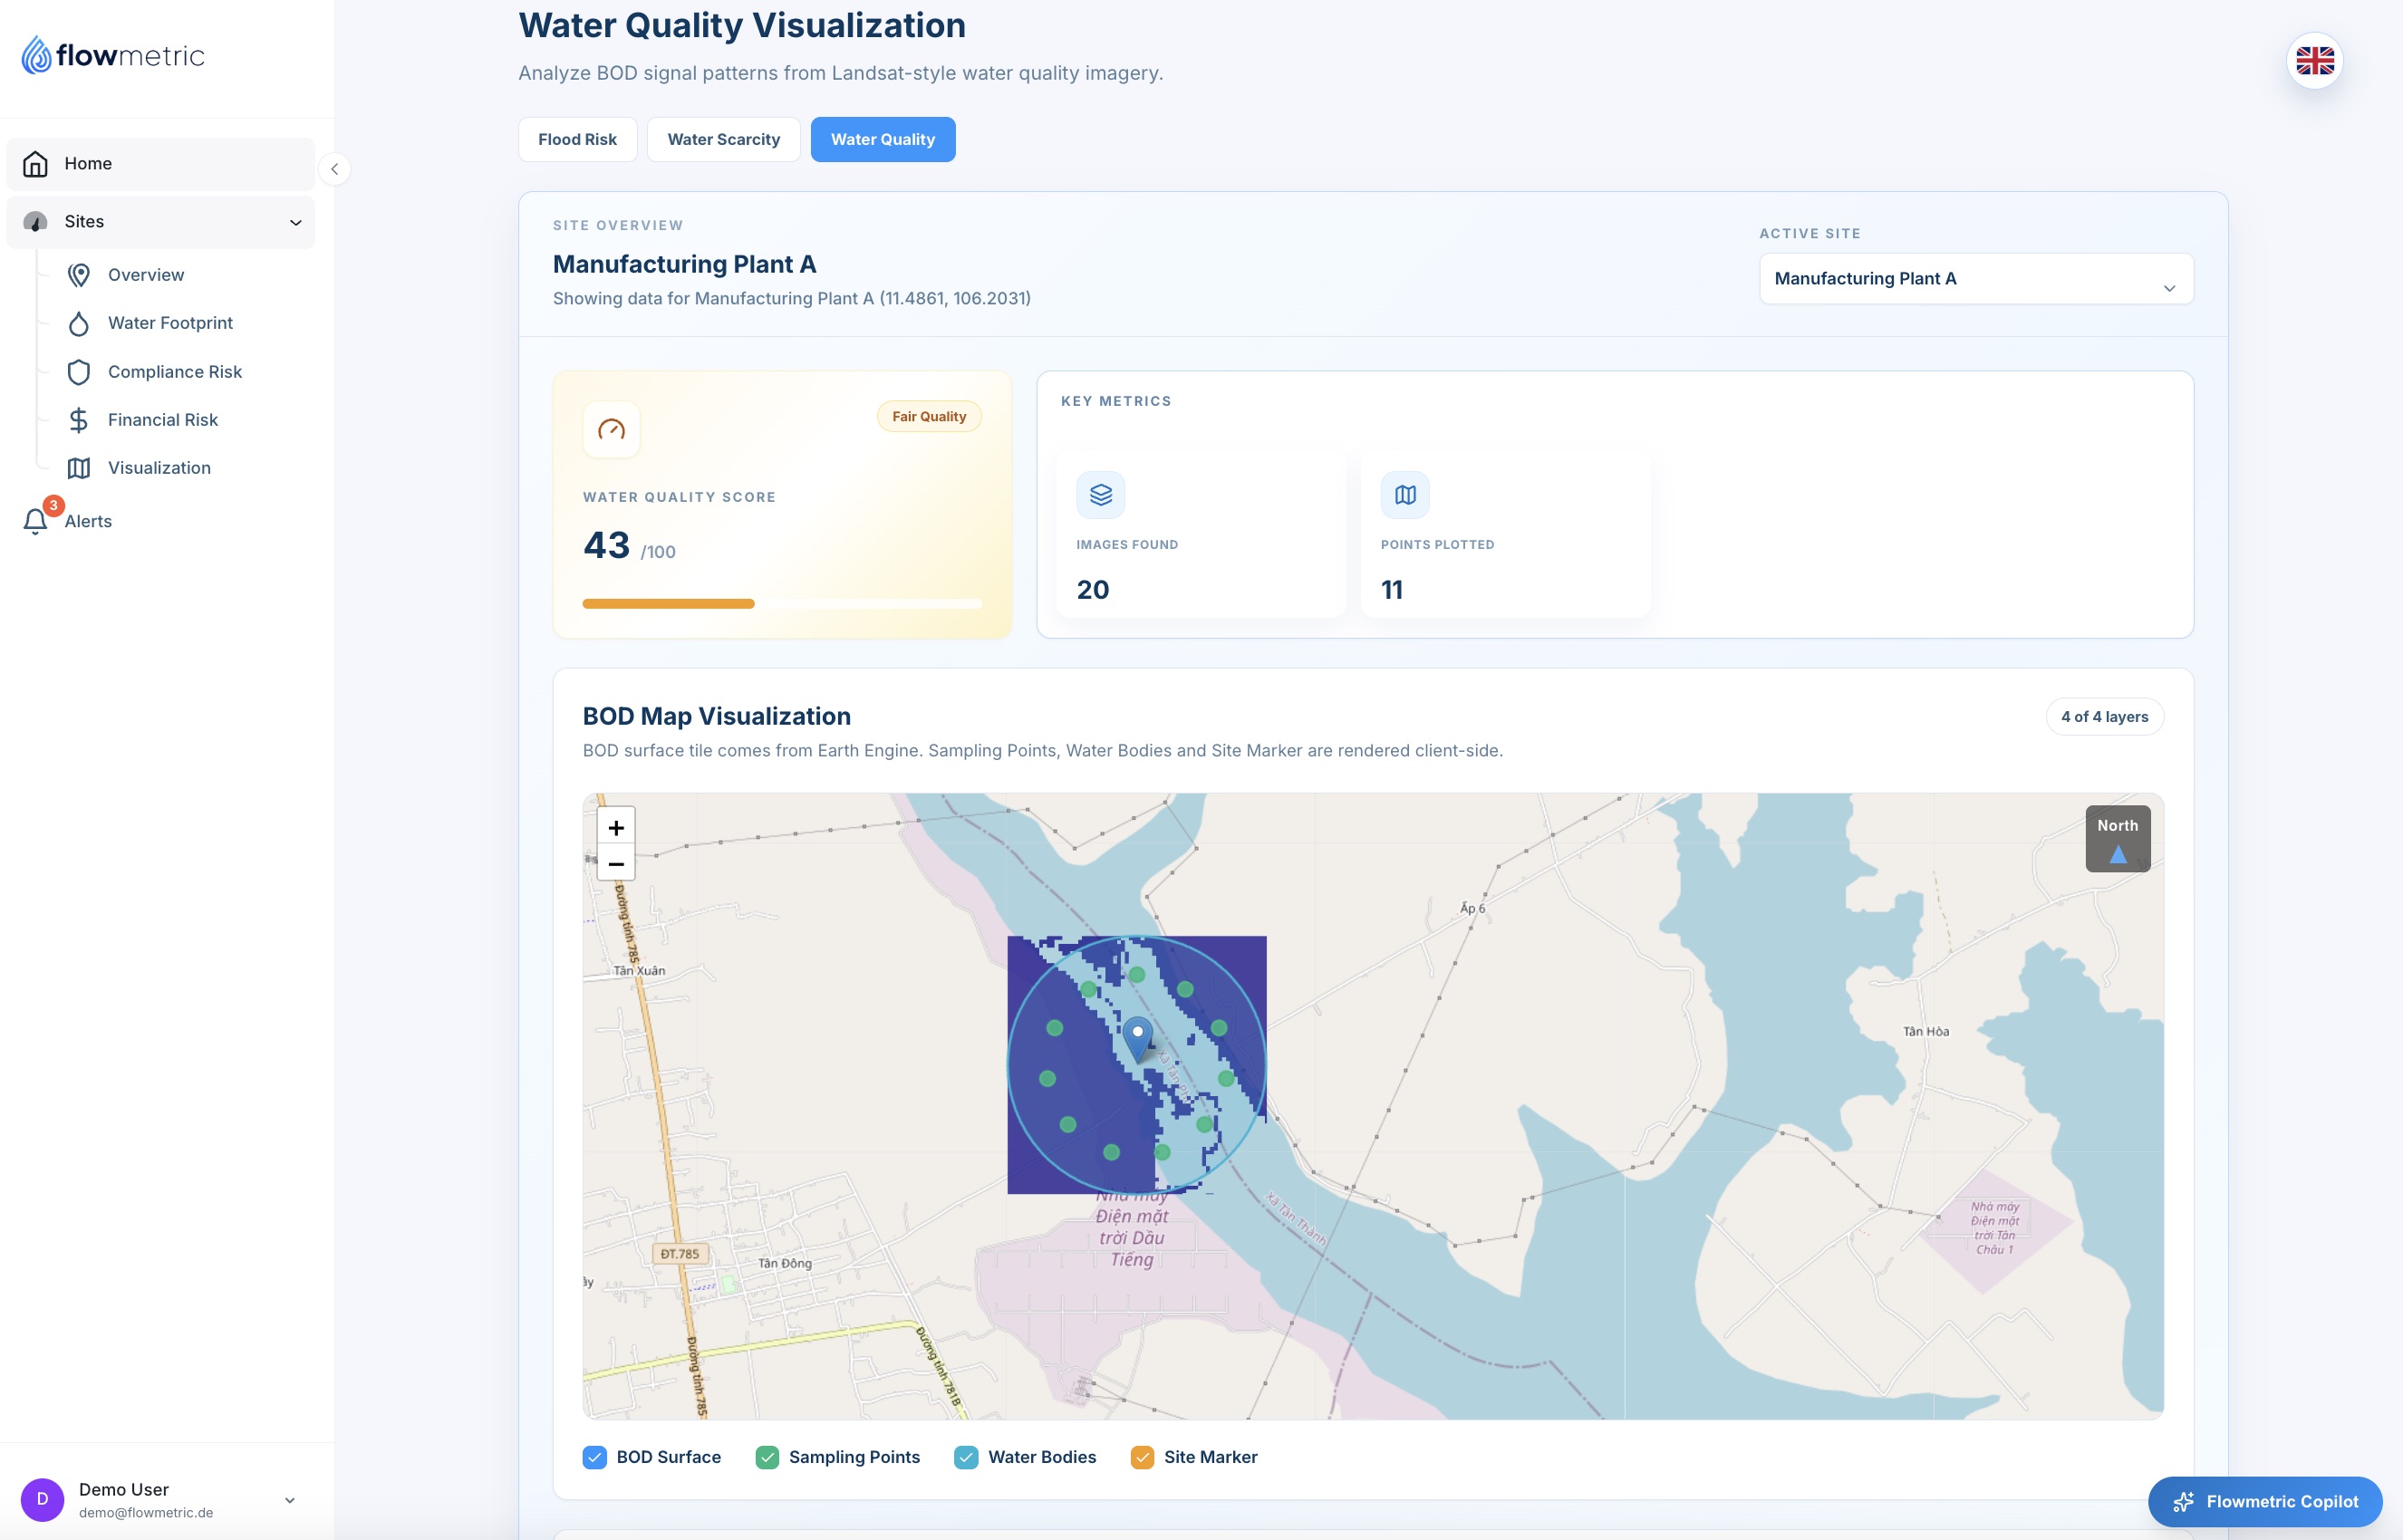Click the ĐT.785 road shield
This screenshot has width=2403, height=1540.
coord(680,1253)
